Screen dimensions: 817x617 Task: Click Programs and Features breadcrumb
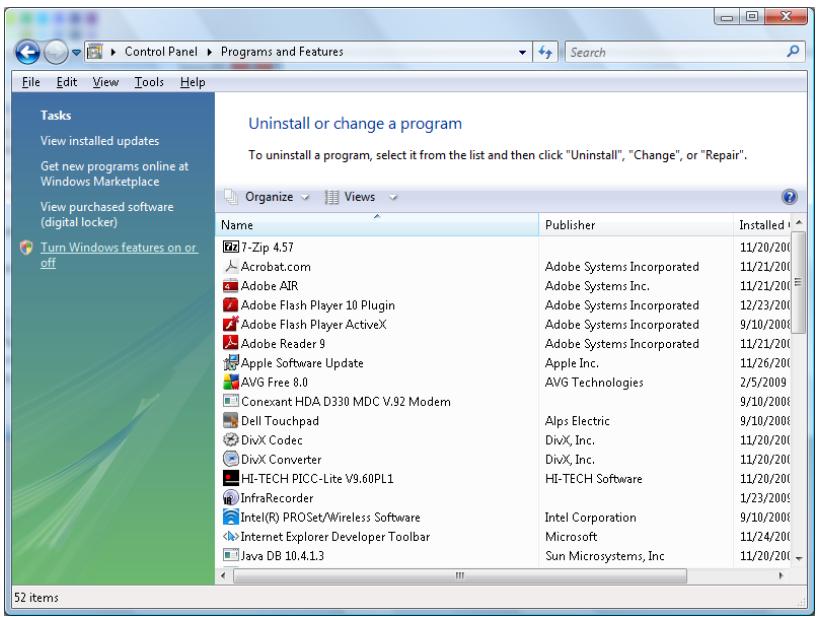282,52
